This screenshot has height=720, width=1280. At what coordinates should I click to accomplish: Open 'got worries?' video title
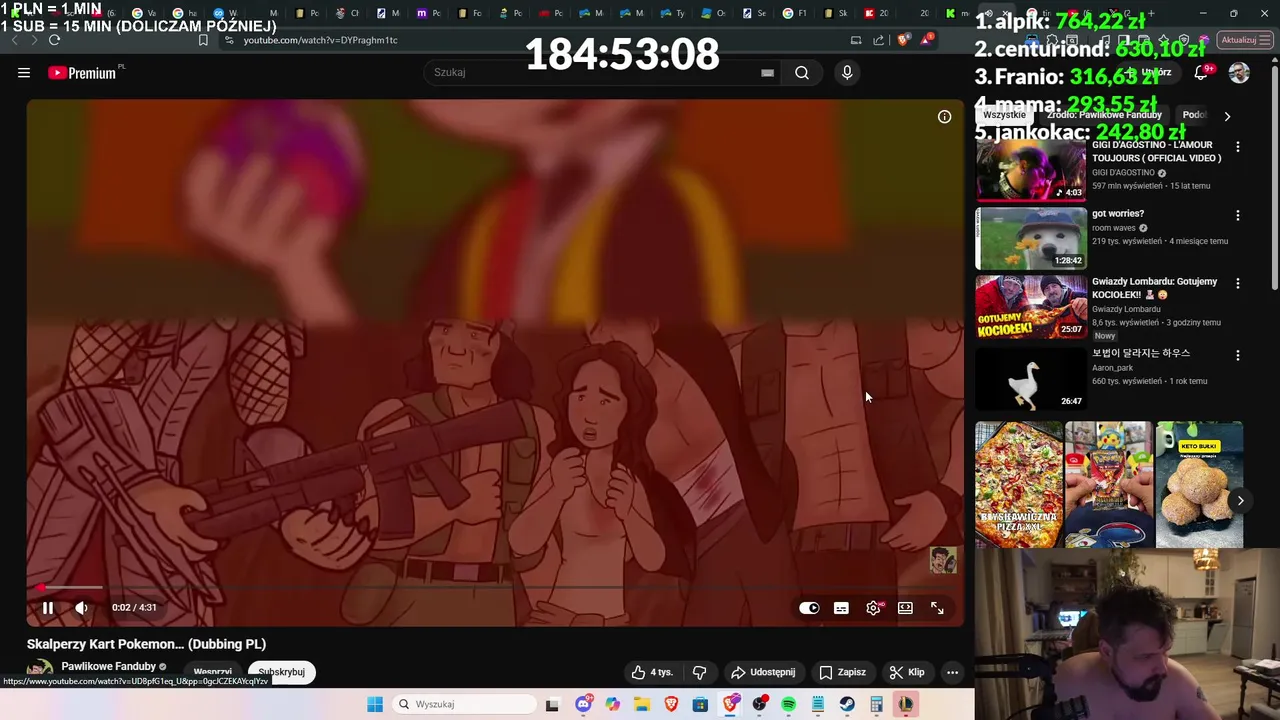coord(1117,214)
